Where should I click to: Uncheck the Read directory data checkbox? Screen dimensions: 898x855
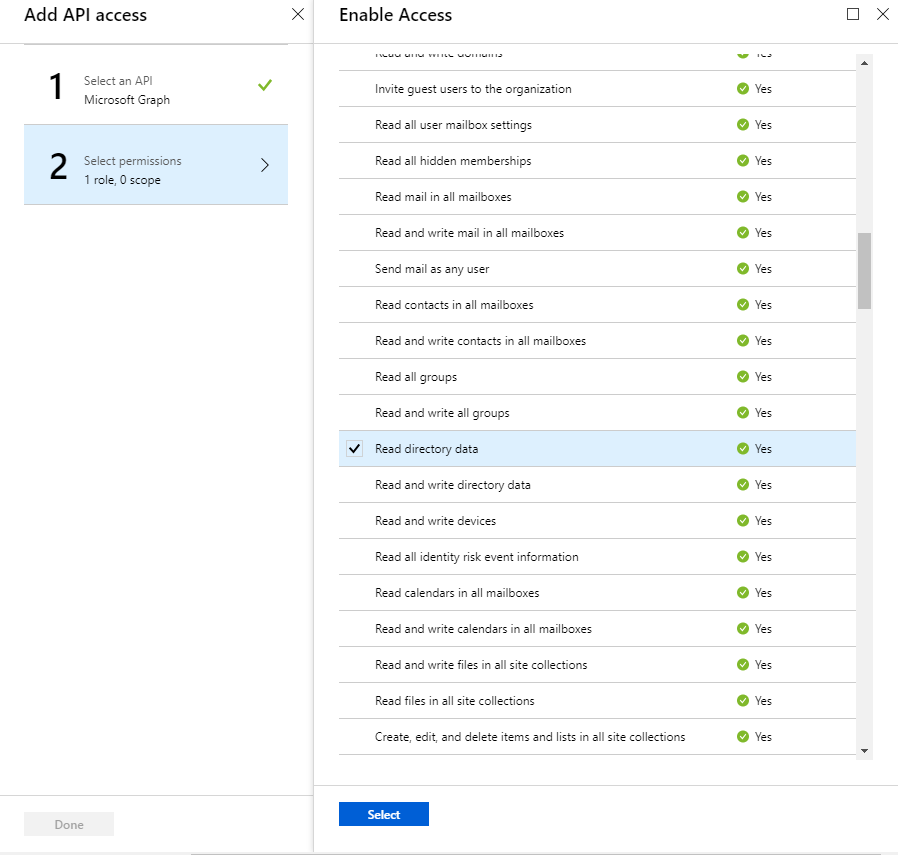354,449
